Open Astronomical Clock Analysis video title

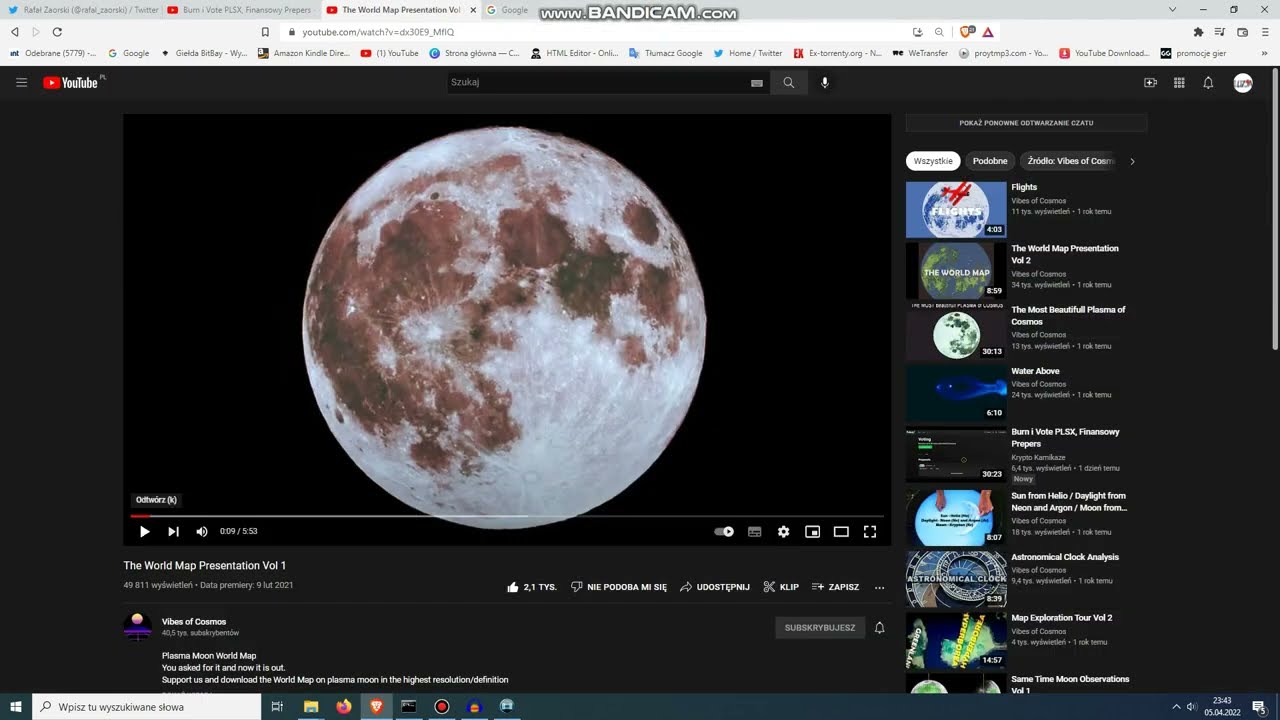[x=1065, y=557]
